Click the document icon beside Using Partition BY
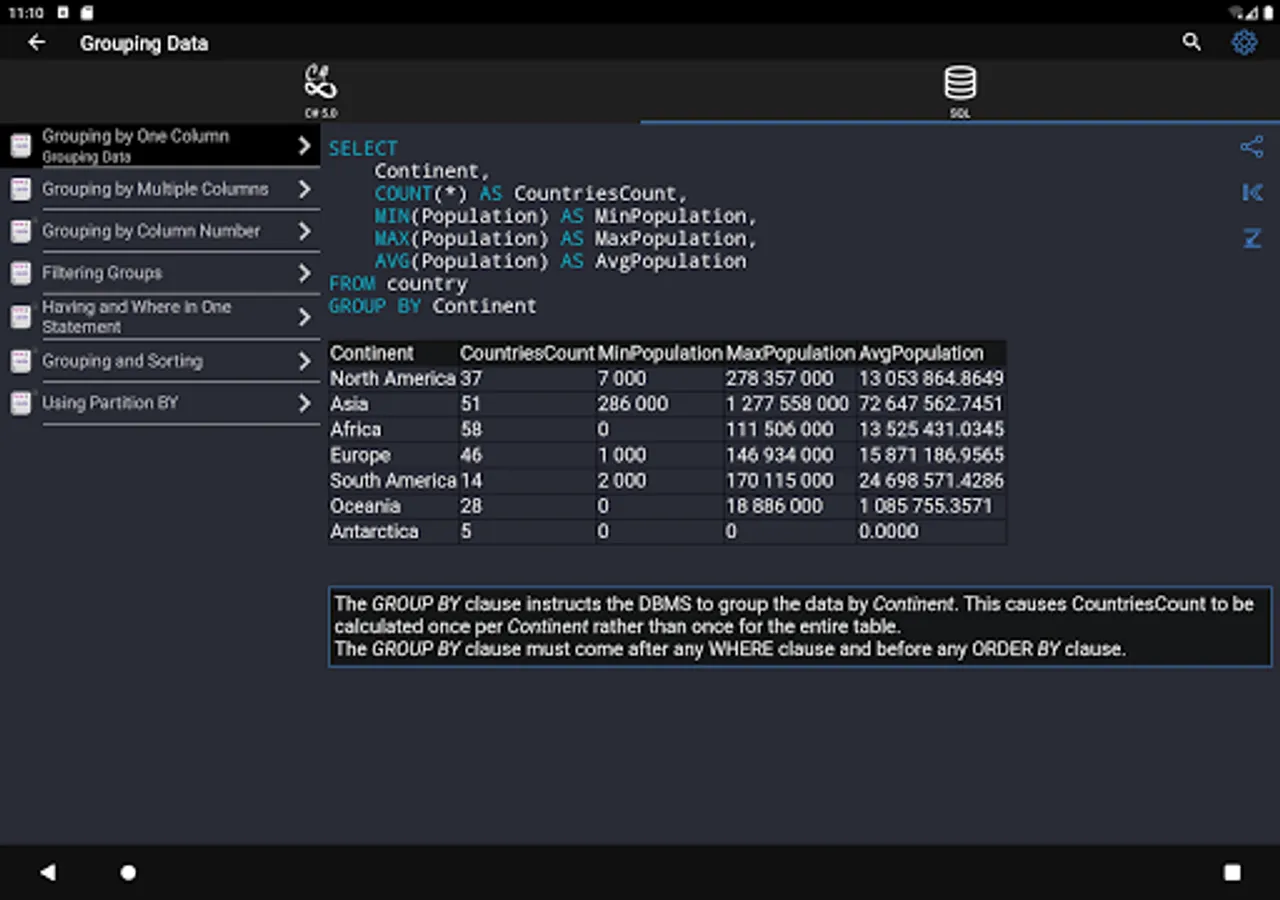This screenshot has height=900, width=1280. tap(20, 403)
